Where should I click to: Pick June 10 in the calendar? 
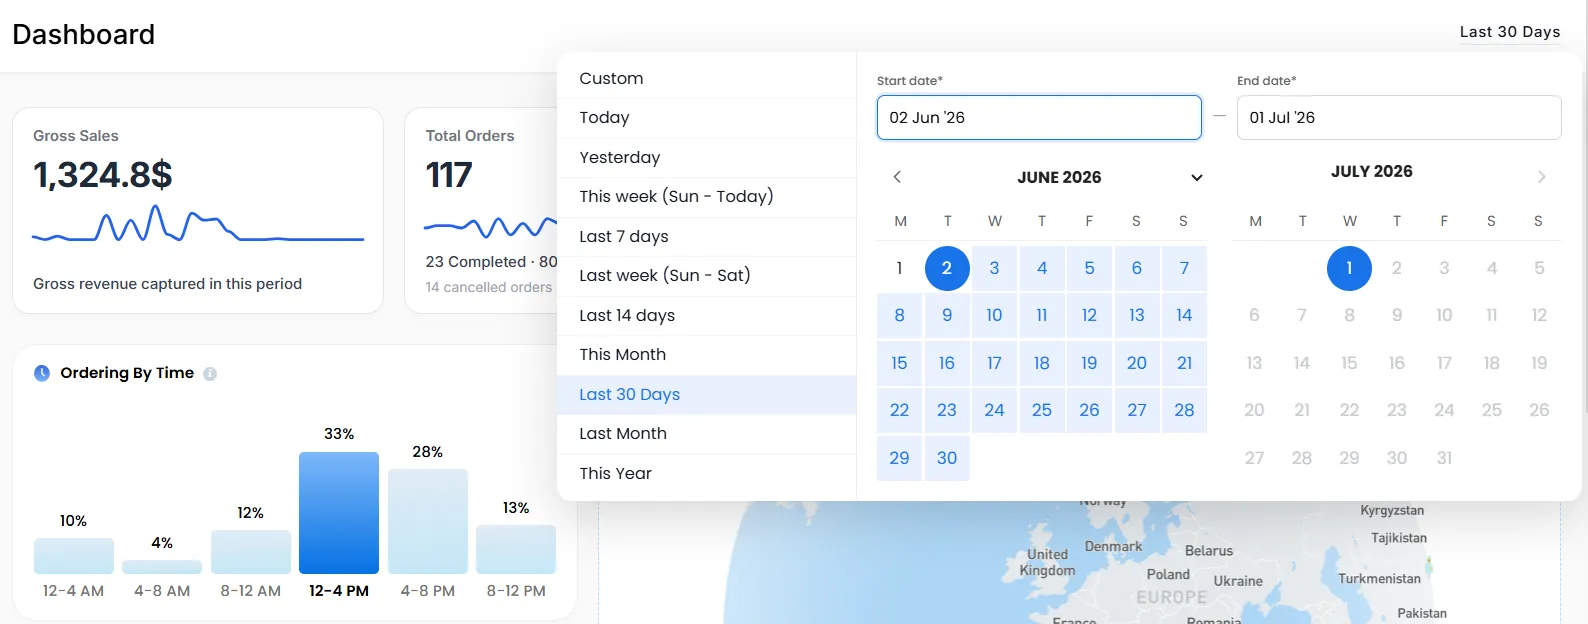(x=994, y=315)
